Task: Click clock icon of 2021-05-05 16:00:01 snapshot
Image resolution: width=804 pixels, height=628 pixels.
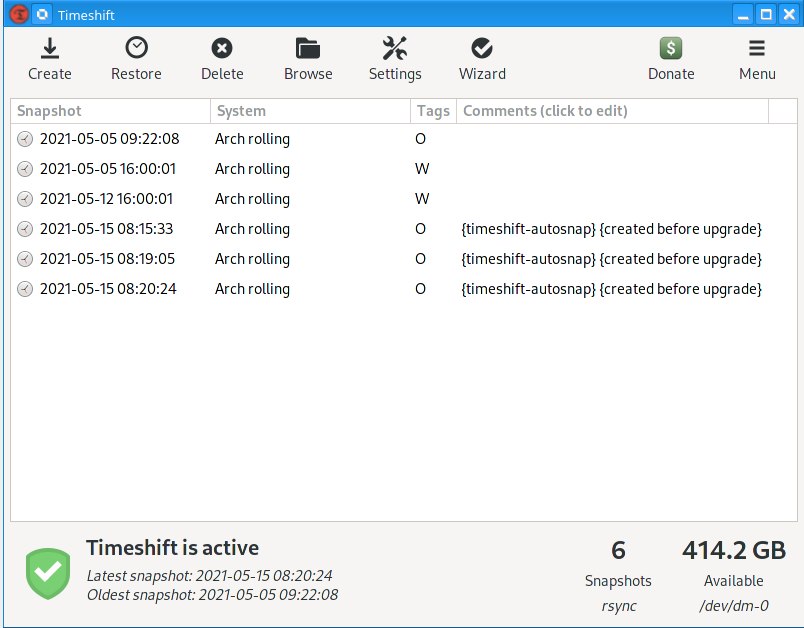Action: [x=25, y=169]
